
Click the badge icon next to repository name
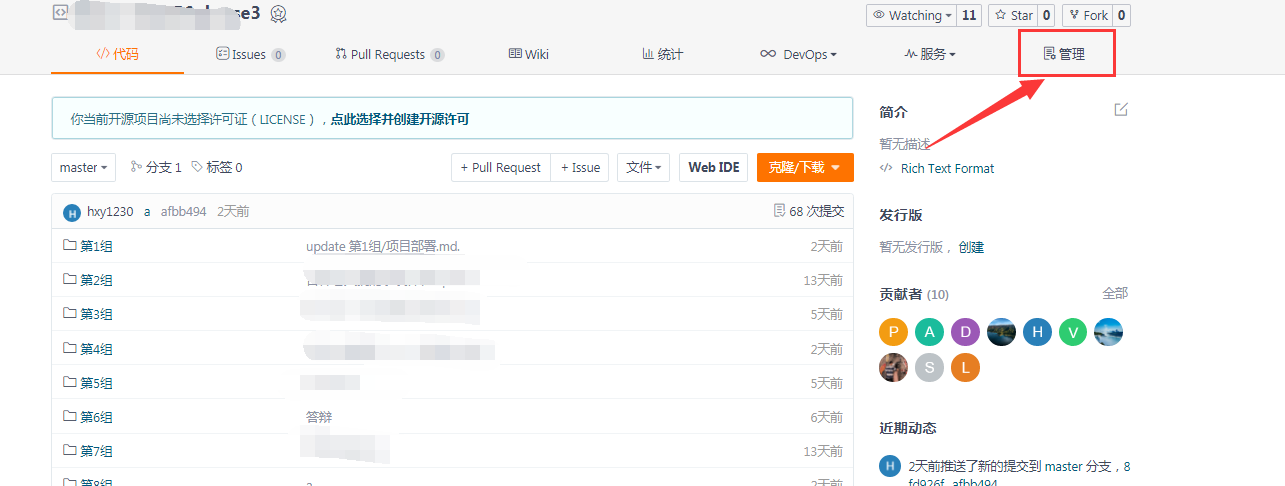pyautogui.click(x=279, y=14)
